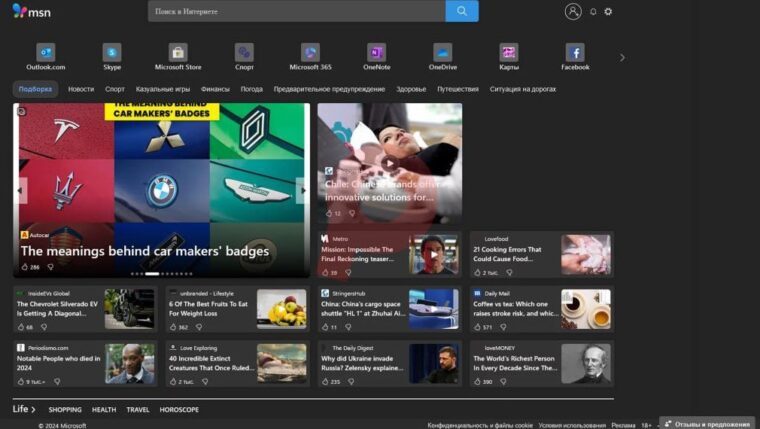Viewport: 760px width, 429px height.
Task: Like the car makers' badges story
Action: [x=25, y=267]
